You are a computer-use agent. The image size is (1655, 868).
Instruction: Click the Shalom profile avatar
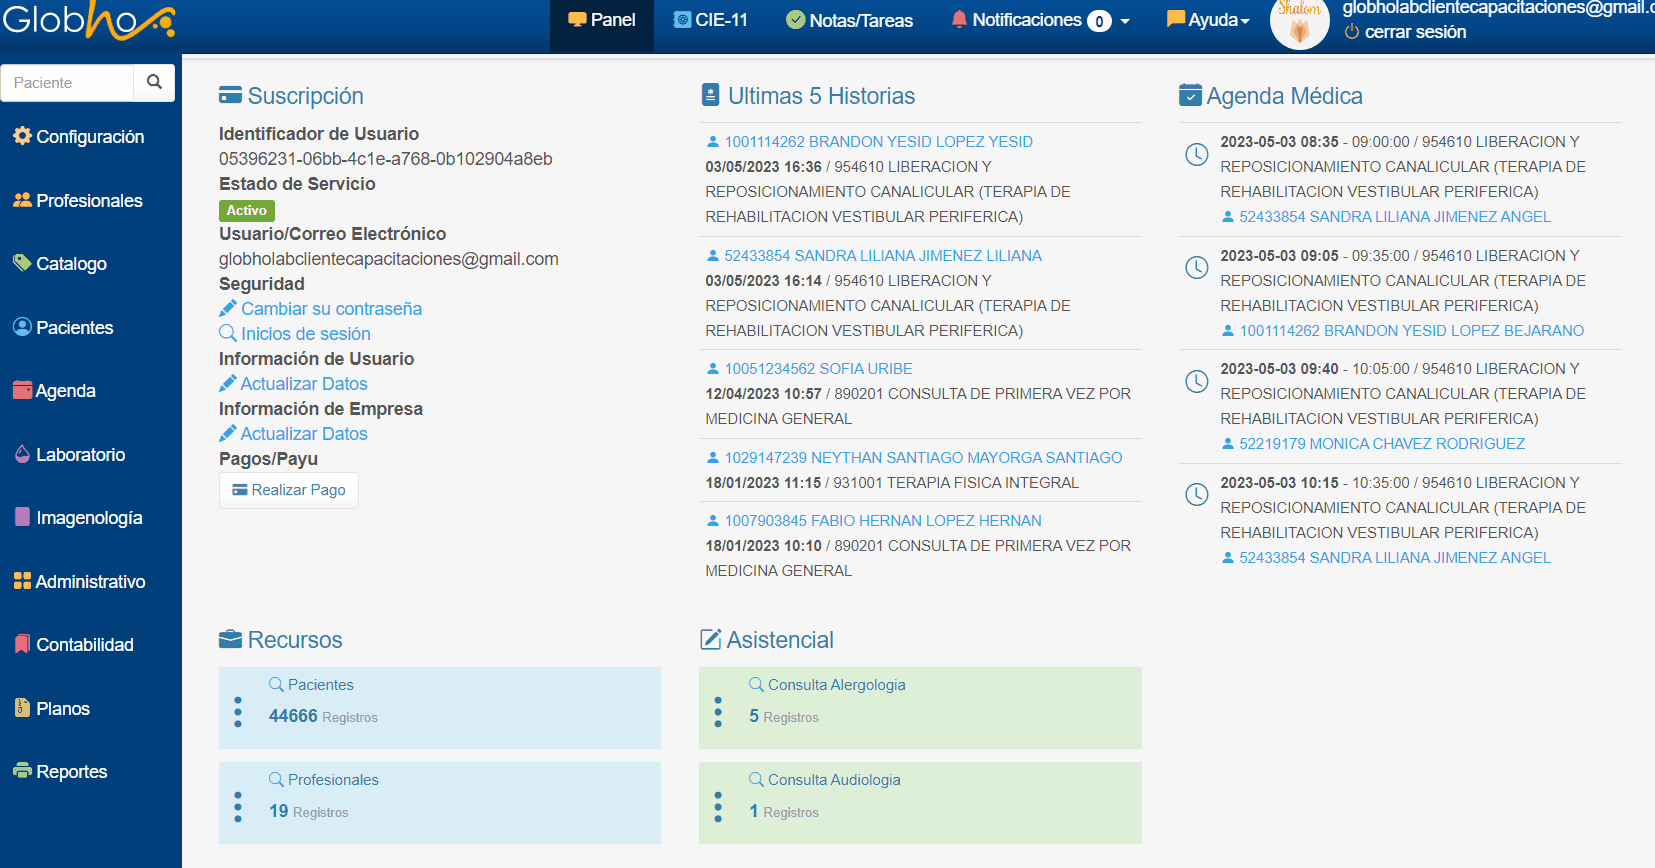tap(1299, 23)
